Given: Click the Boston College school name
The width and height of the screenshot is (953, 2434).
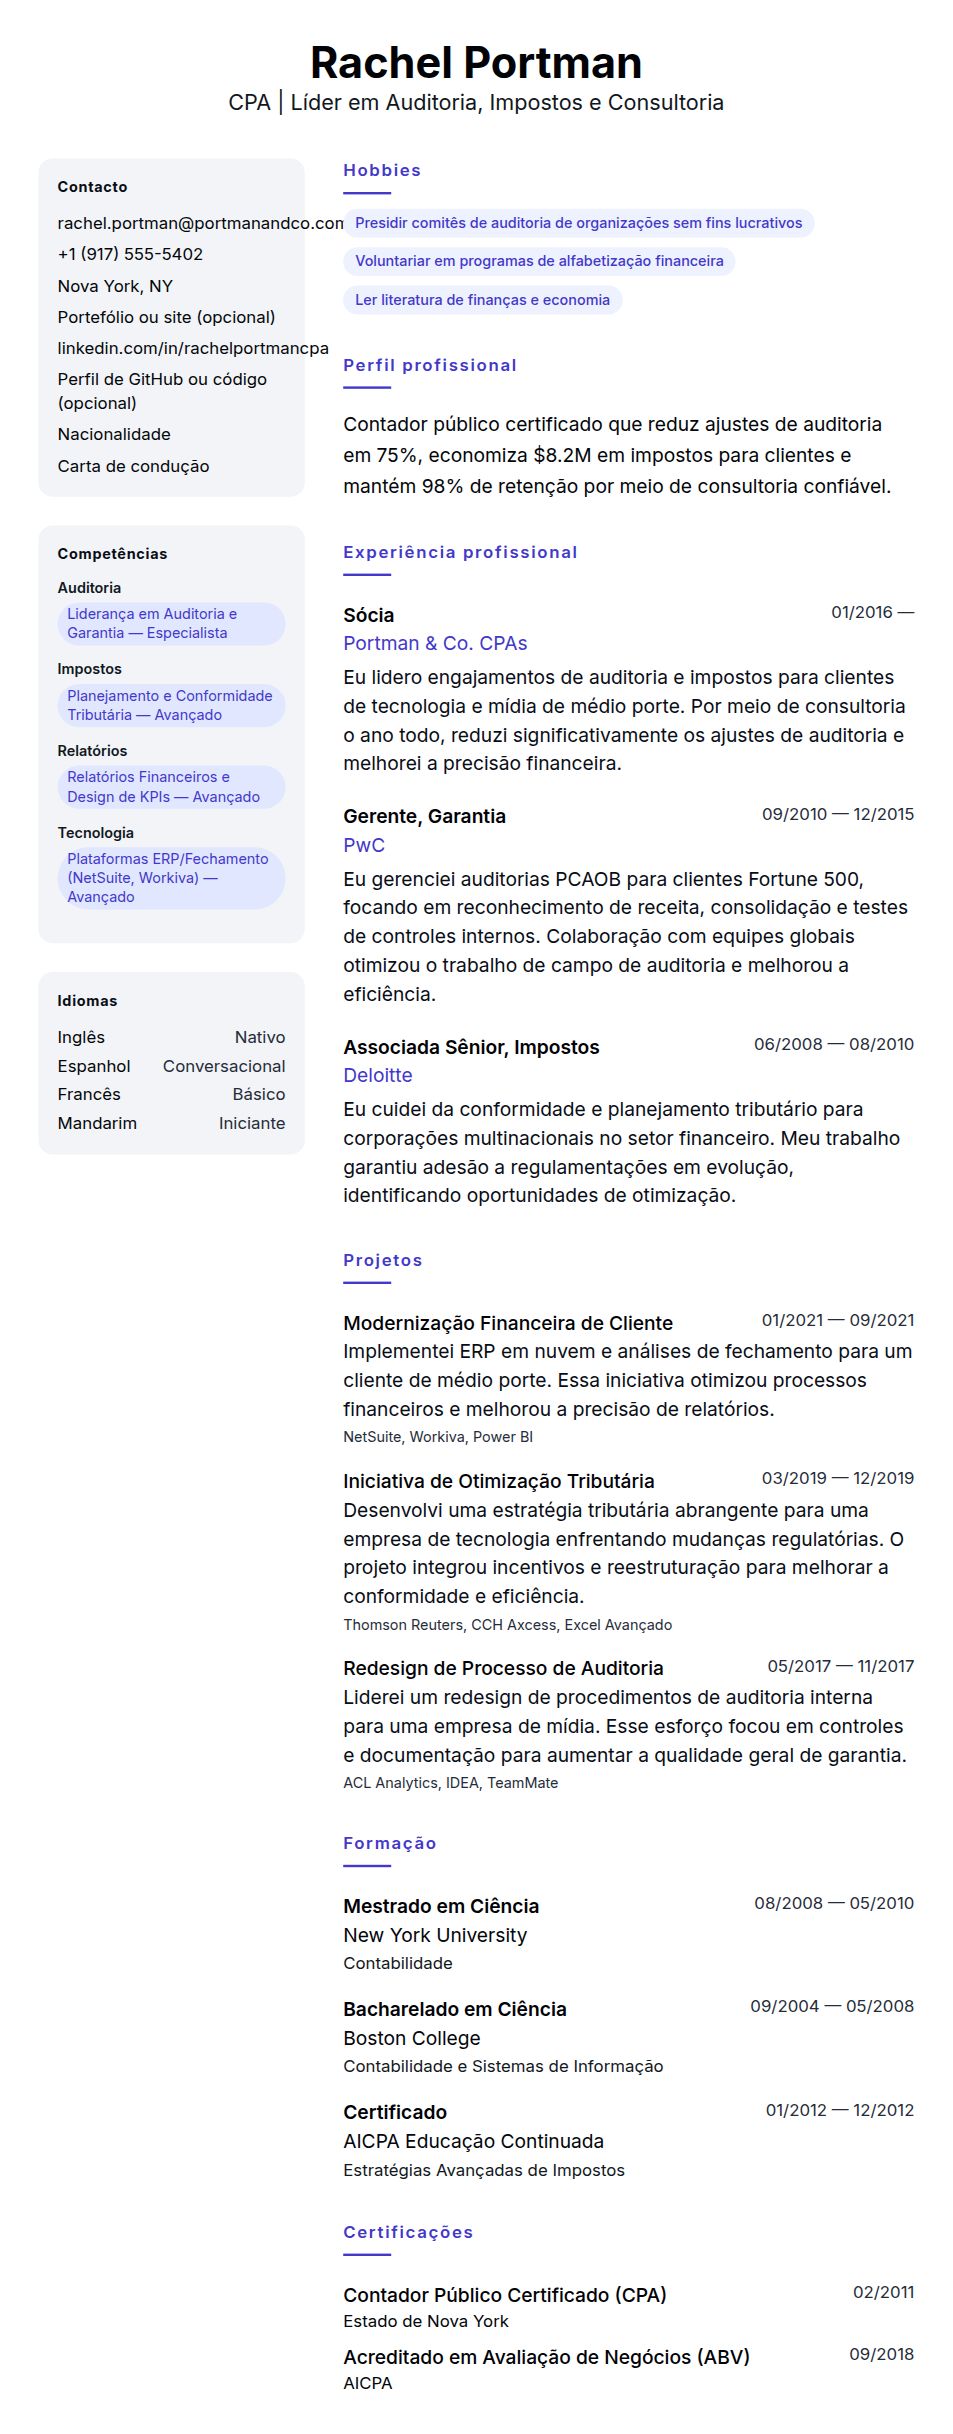Looking at the screenshot, I should pyautogui.click(x=412, y=2039).
